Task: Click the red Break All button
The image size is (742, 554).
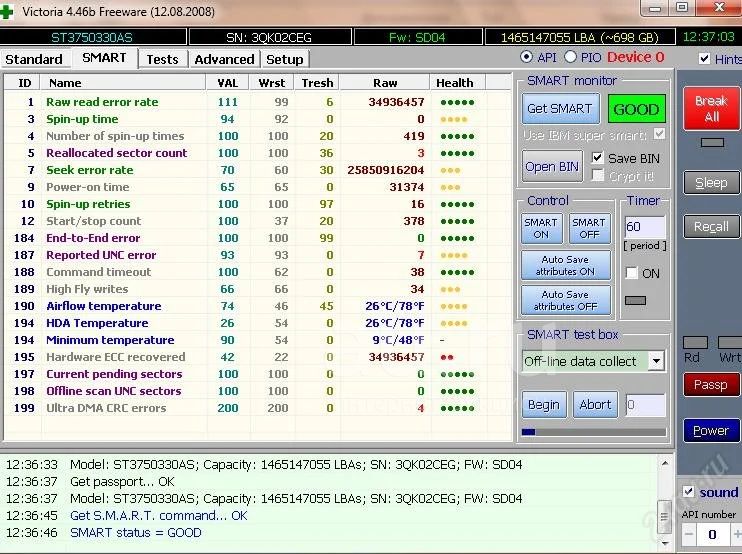Action: pyautogui.click(x=711, y=109)
